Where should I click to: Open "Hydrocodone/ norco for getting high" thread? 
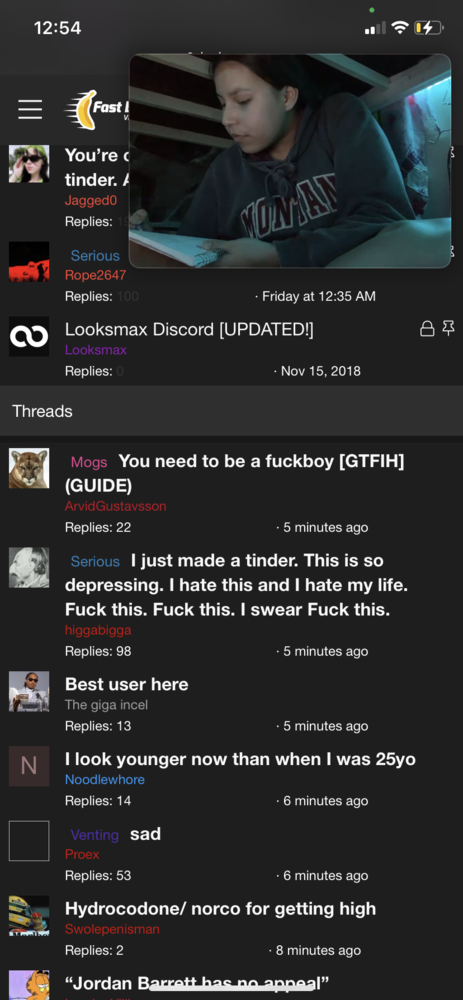(x=221, y=908)
